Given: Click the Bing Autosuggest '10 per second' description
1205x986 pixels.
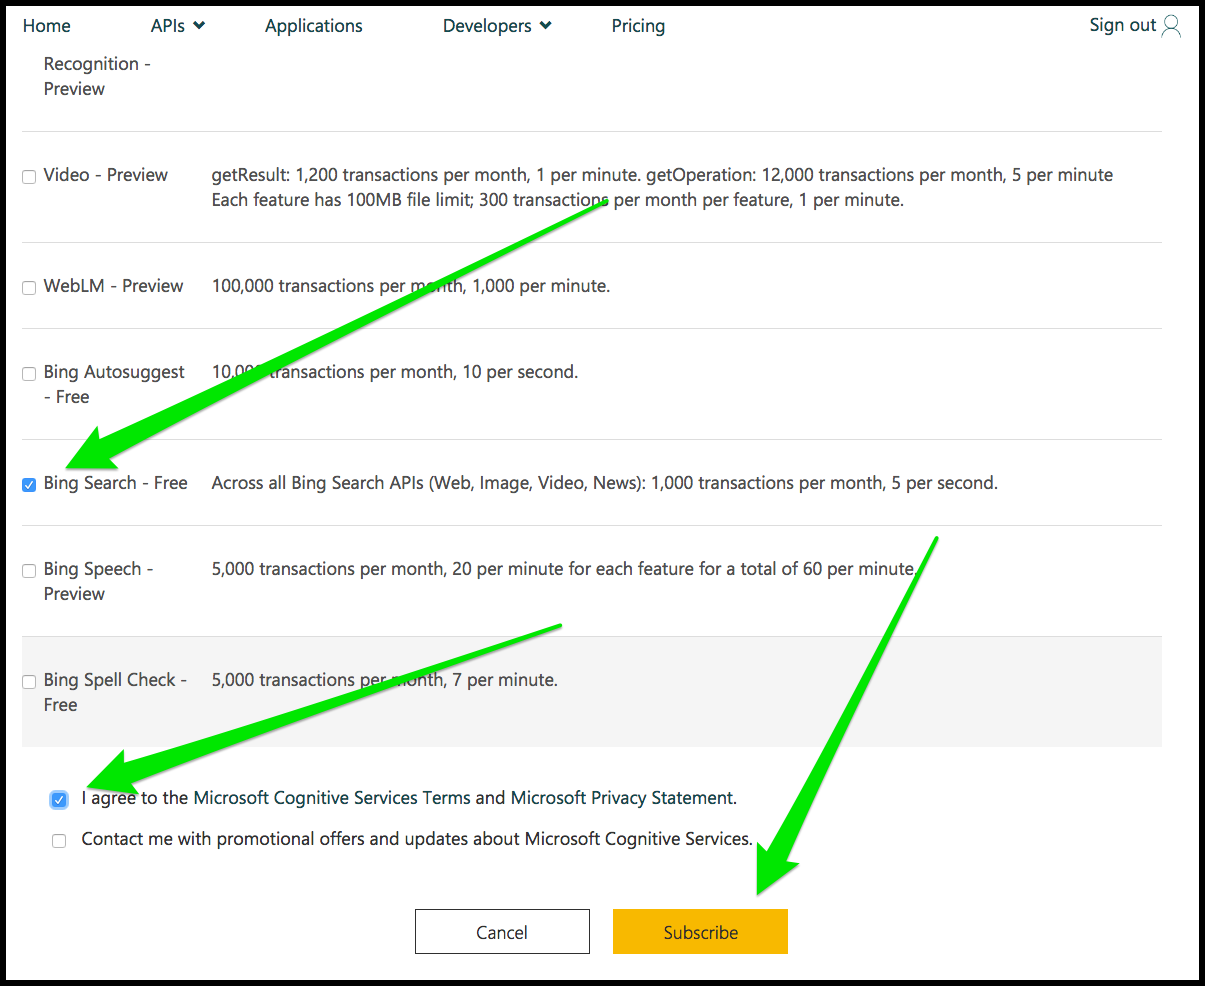Looking at the screenshot, I should tap(520, 372).
